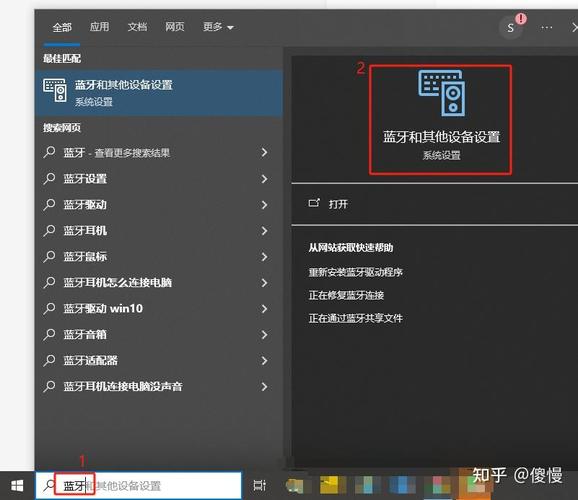Click the 蓝牙和其他设备设置 icon in best match
The image size is (578, 500).
(x=55, y=90)
